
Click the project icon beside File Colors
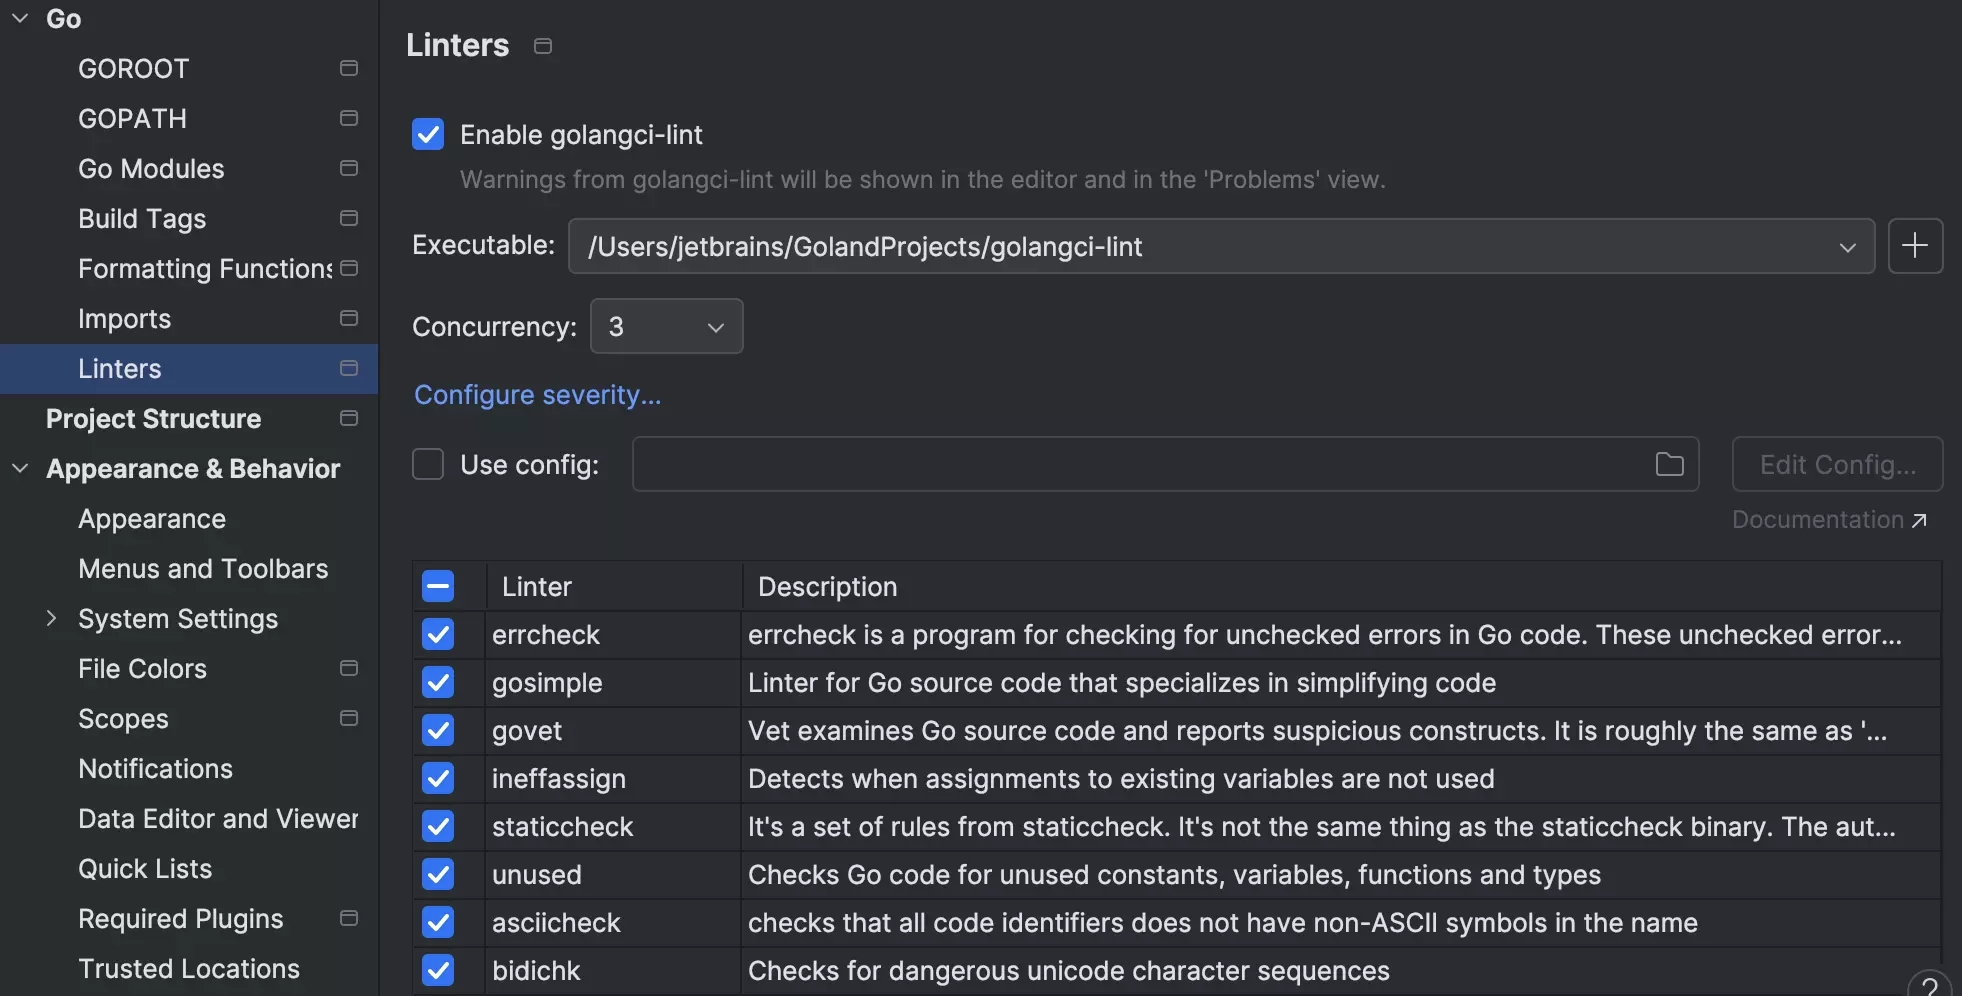[349, 668]
